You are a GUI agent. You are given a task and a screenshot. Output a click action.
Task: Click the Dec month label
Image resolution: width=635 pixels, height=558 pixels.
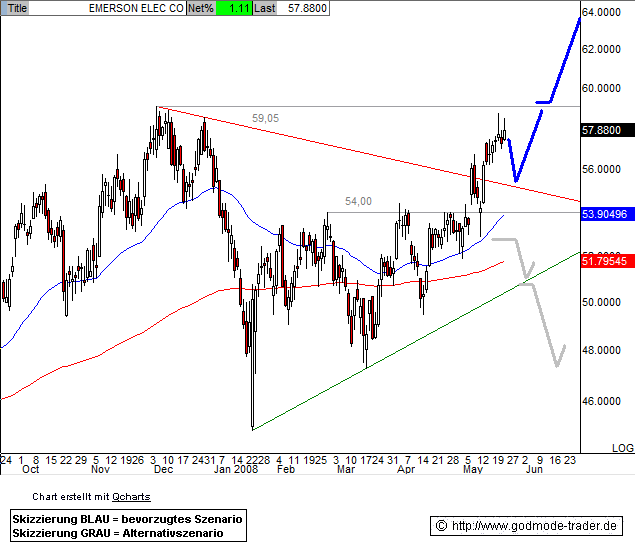point(164,469)
